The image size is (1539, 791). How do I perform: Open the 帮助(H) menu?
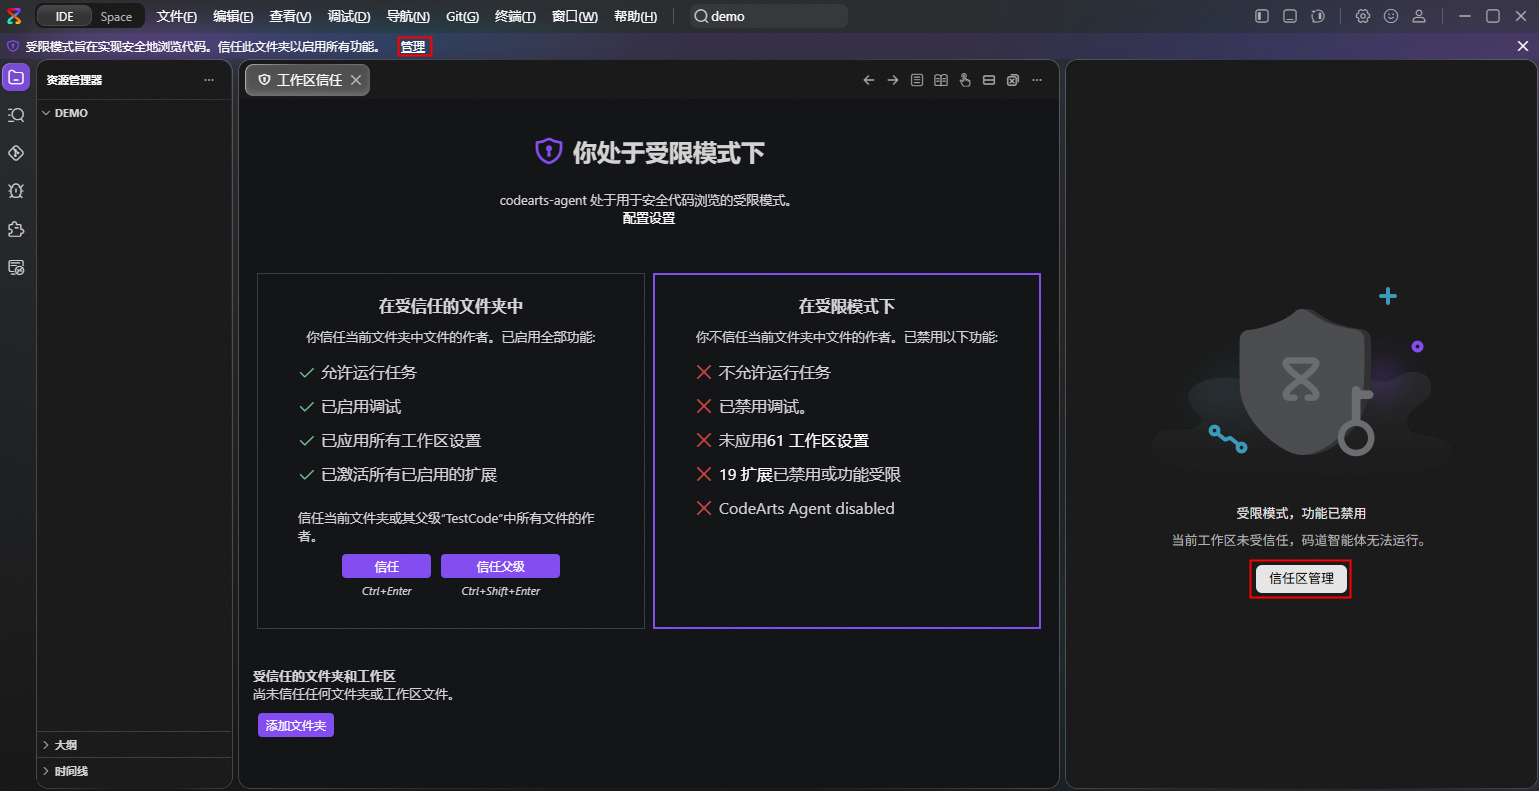point(635,16)
